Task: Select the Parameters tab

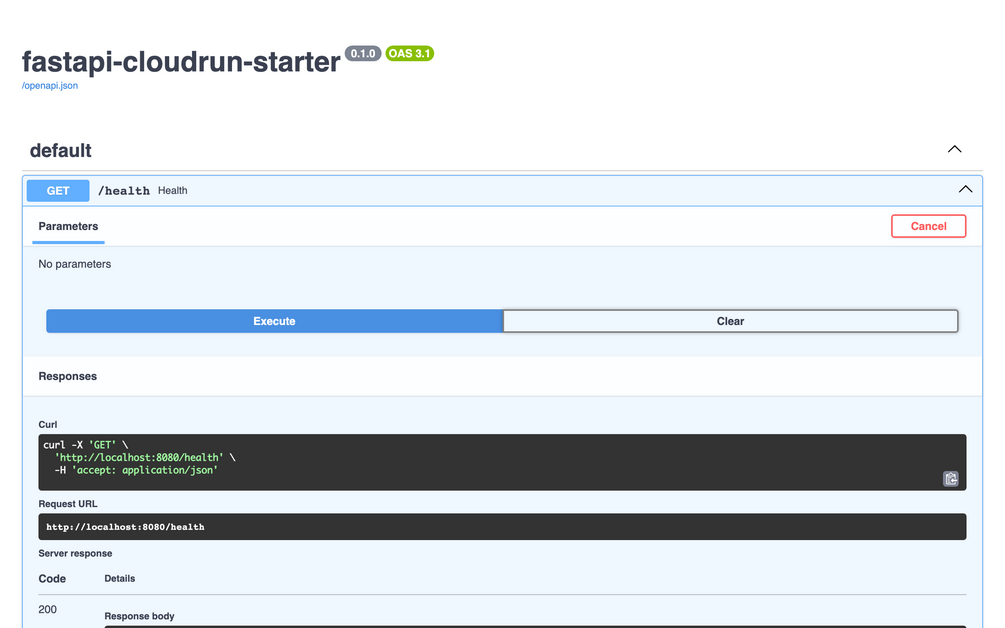Action: click(x=68, y=226)
